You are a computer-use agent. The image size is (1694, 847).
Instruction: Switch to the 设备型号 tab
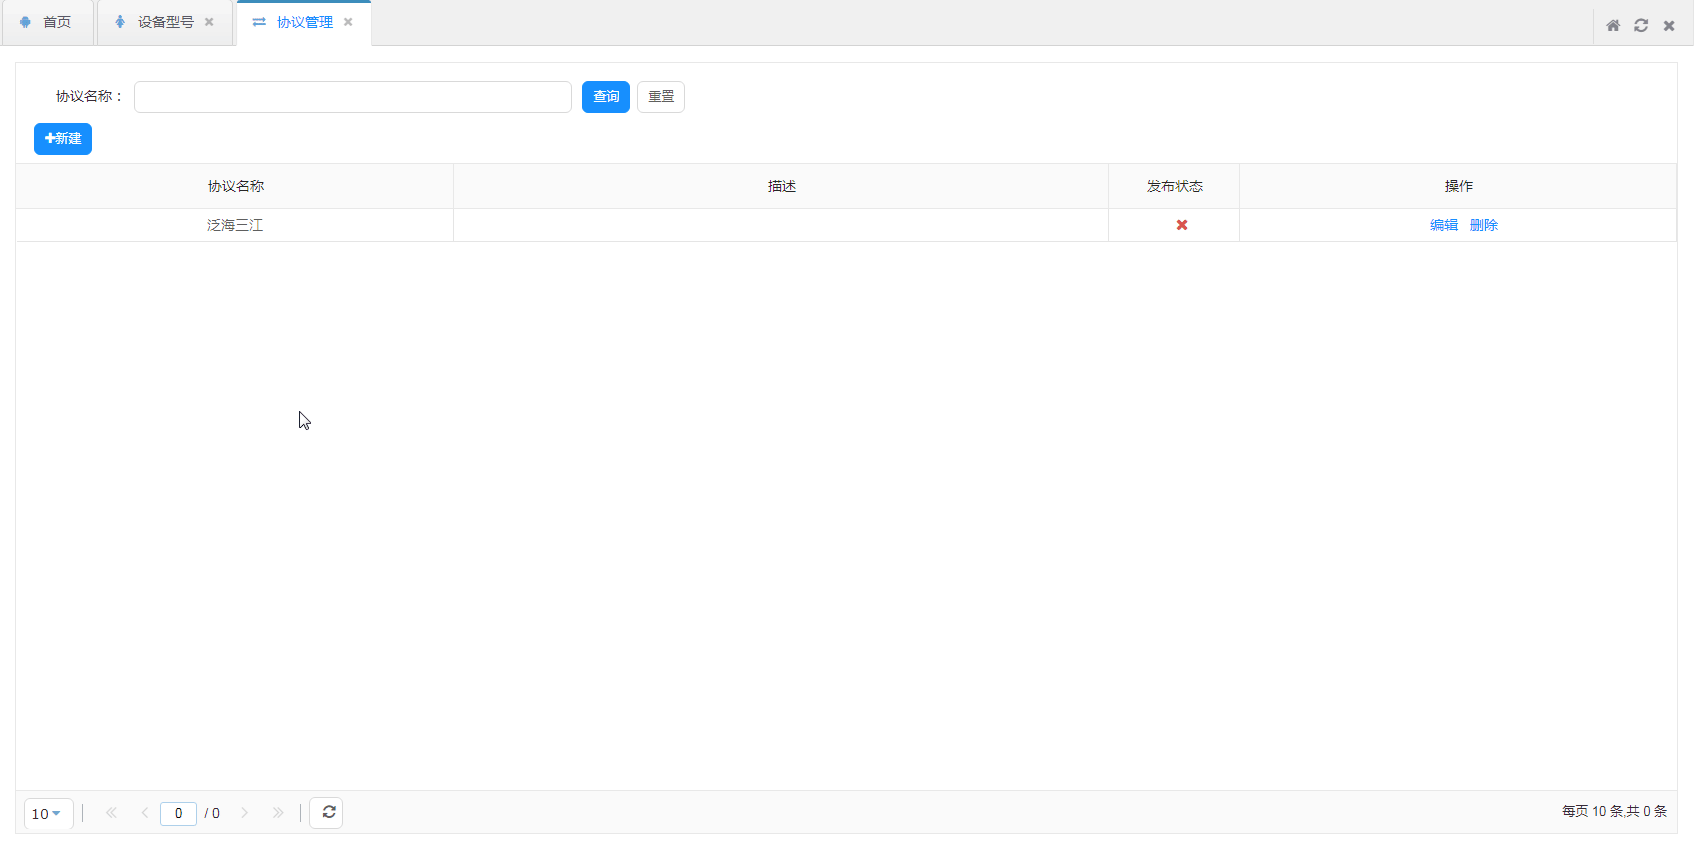(x=165, y=22)
